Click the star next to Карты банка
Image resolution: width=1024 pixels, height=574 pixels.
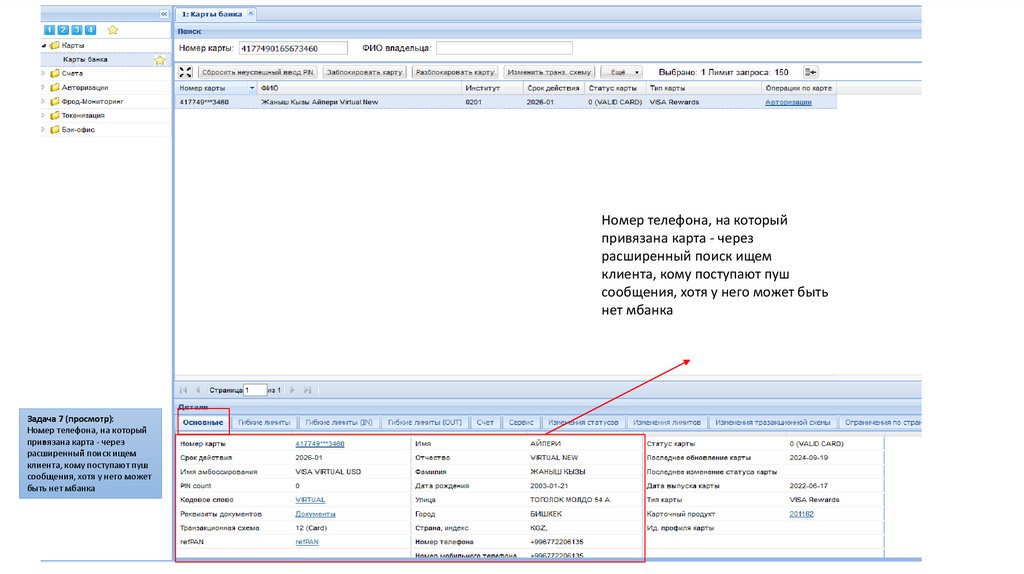click(159, 60)
